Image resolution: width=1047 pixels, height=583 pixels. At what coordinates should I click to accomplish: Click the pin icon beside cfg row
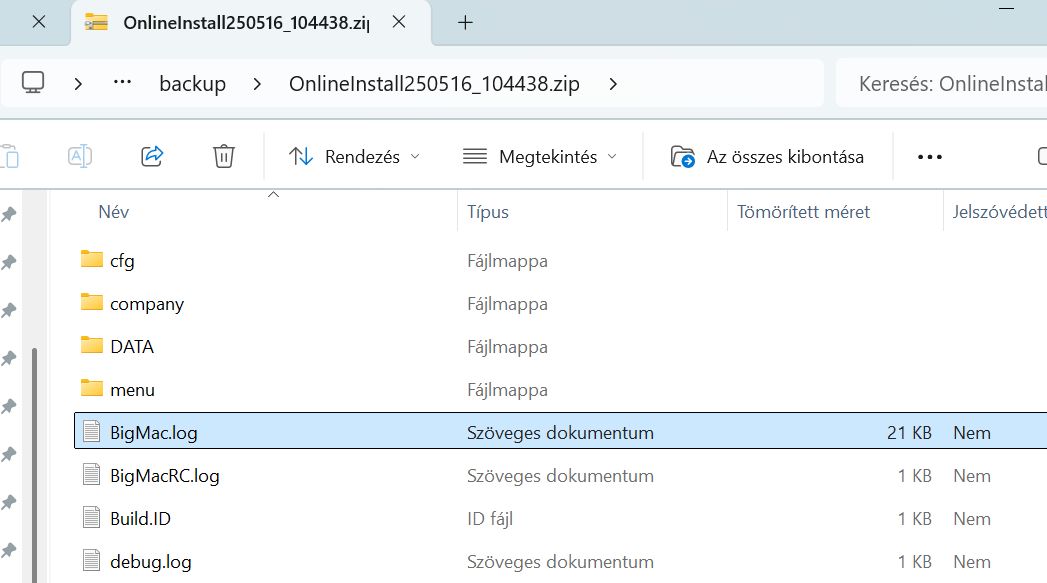click(9, 262)
